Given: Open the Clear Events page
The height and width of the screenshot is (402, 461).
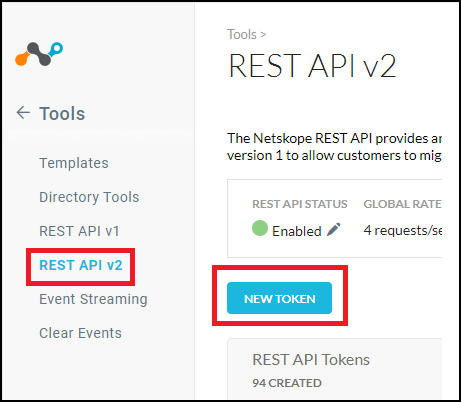Looking at the screenshot, I should point(80,333).
